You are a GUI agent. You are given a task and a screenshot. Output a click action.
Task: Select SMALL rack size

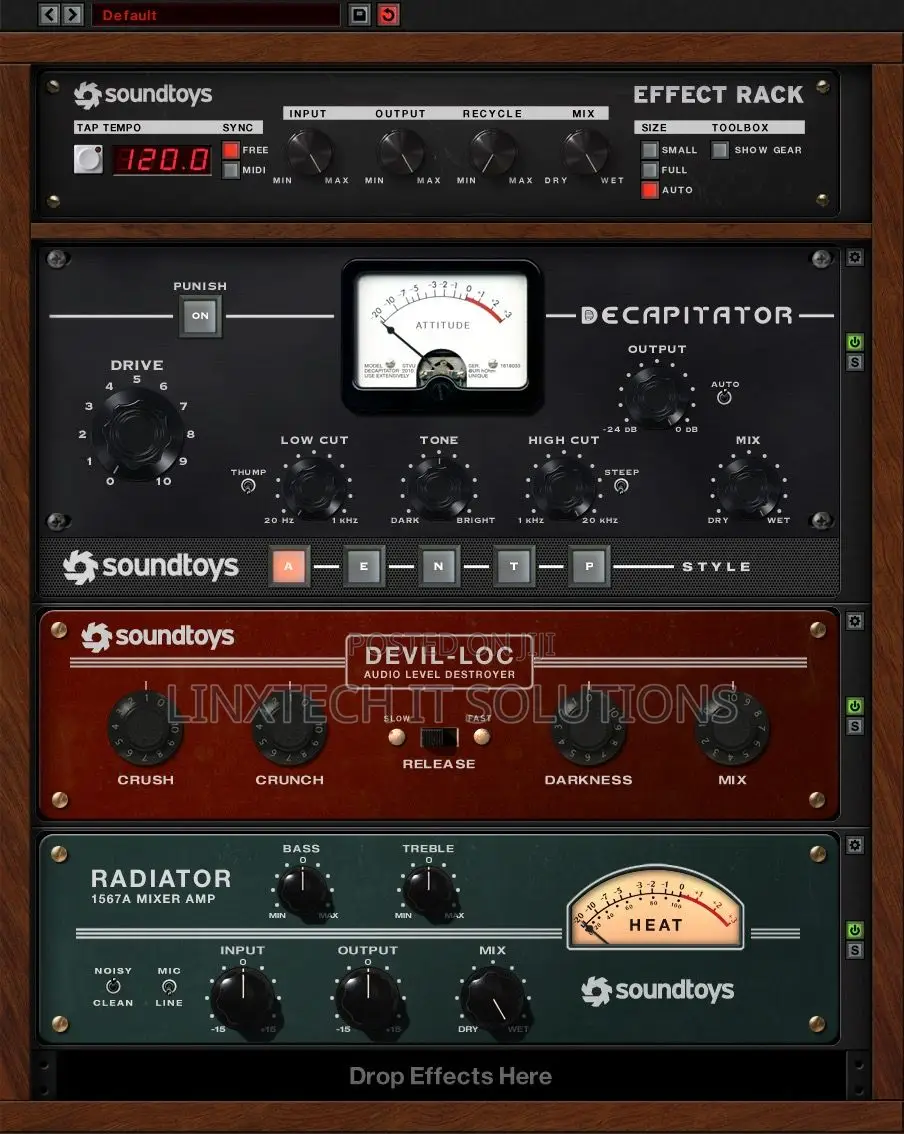coord(649,150)
